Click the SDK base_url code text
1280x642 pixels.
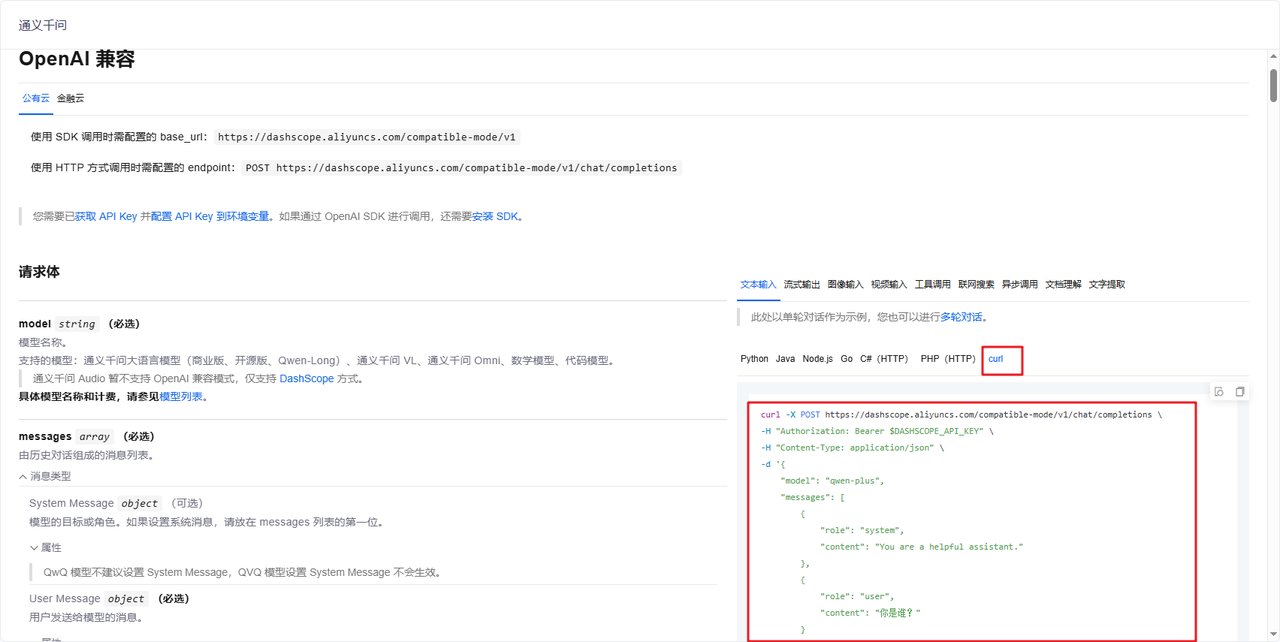coord(367,138)
